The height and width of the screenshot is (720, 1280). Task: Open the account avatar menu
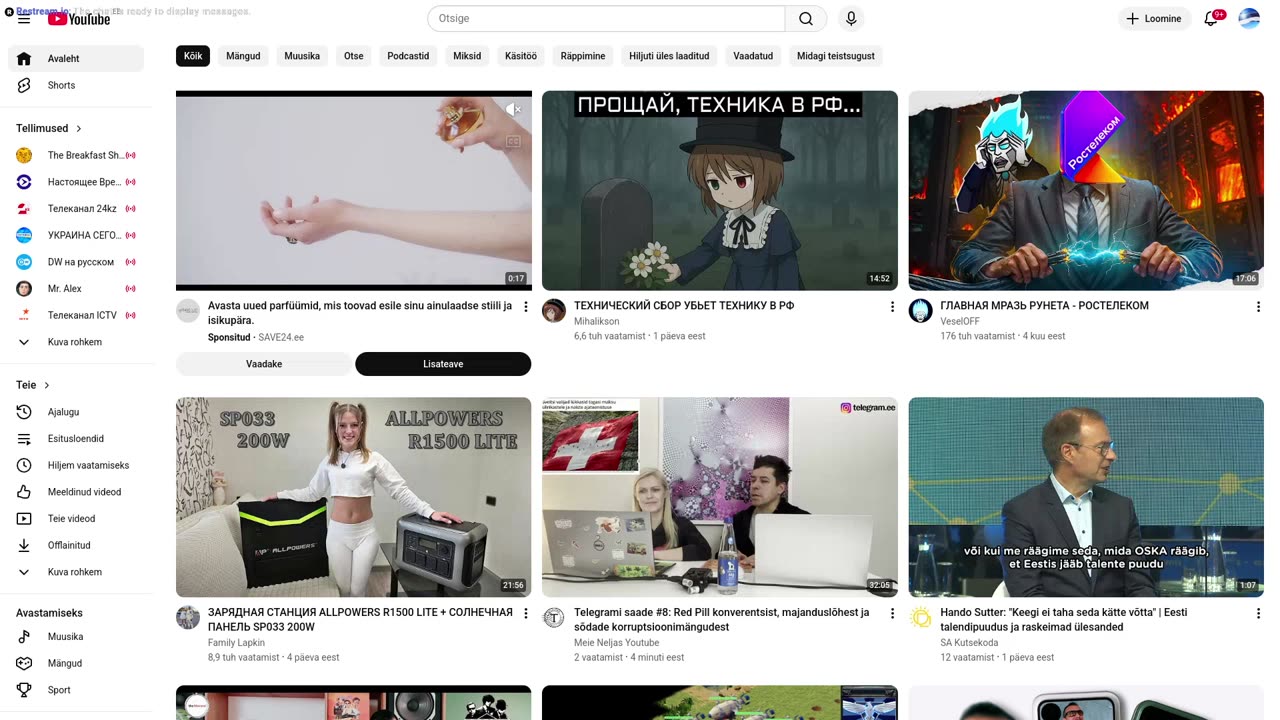tap(1249, 19)
